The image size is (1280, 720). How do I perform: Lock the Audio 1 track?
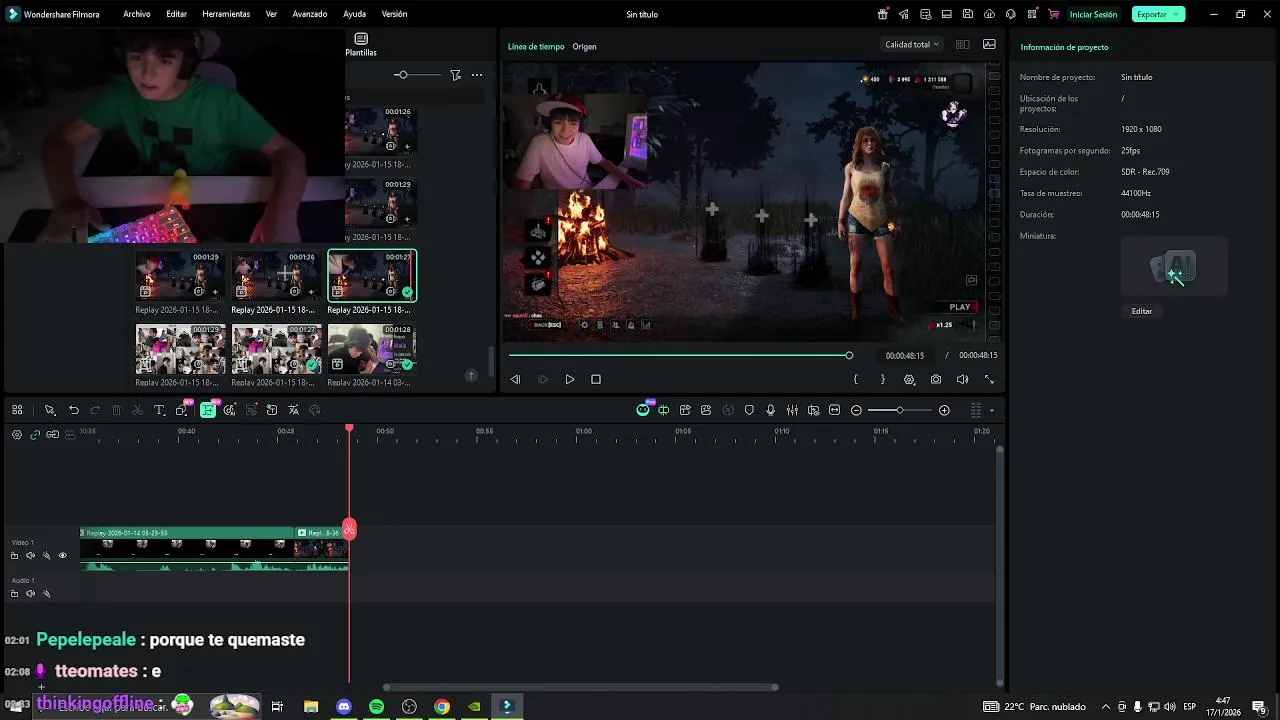(14, 594)
